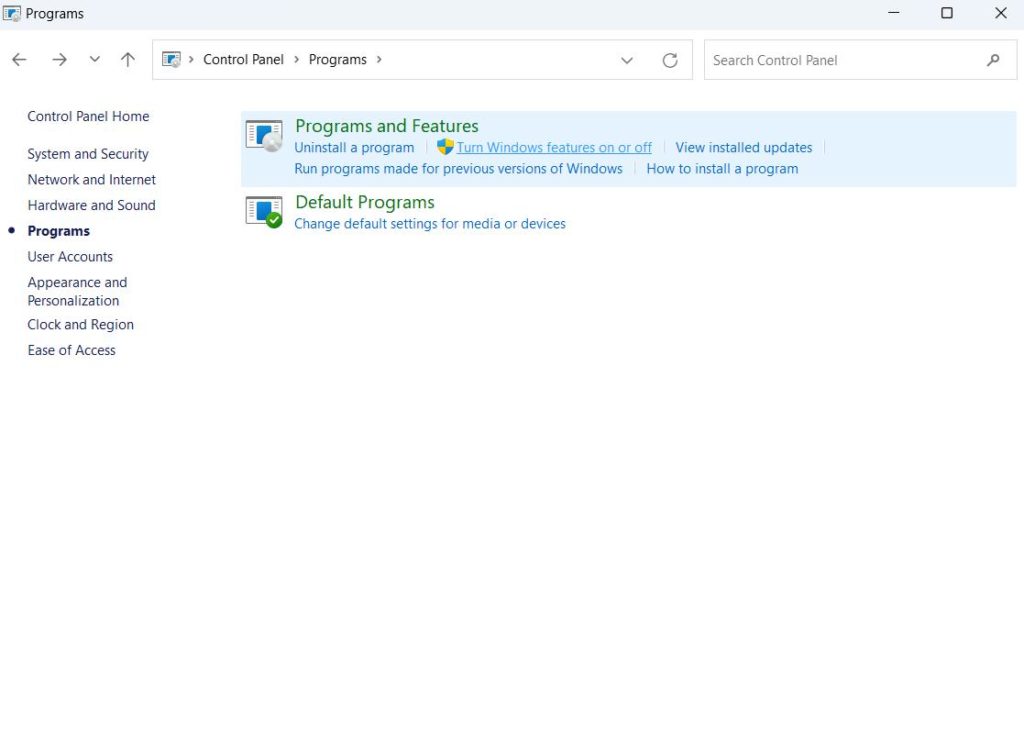The height and width of the screenshot is (743, 1024).
Task: Open Appearance and Personalization category
Action: (77, 291)
